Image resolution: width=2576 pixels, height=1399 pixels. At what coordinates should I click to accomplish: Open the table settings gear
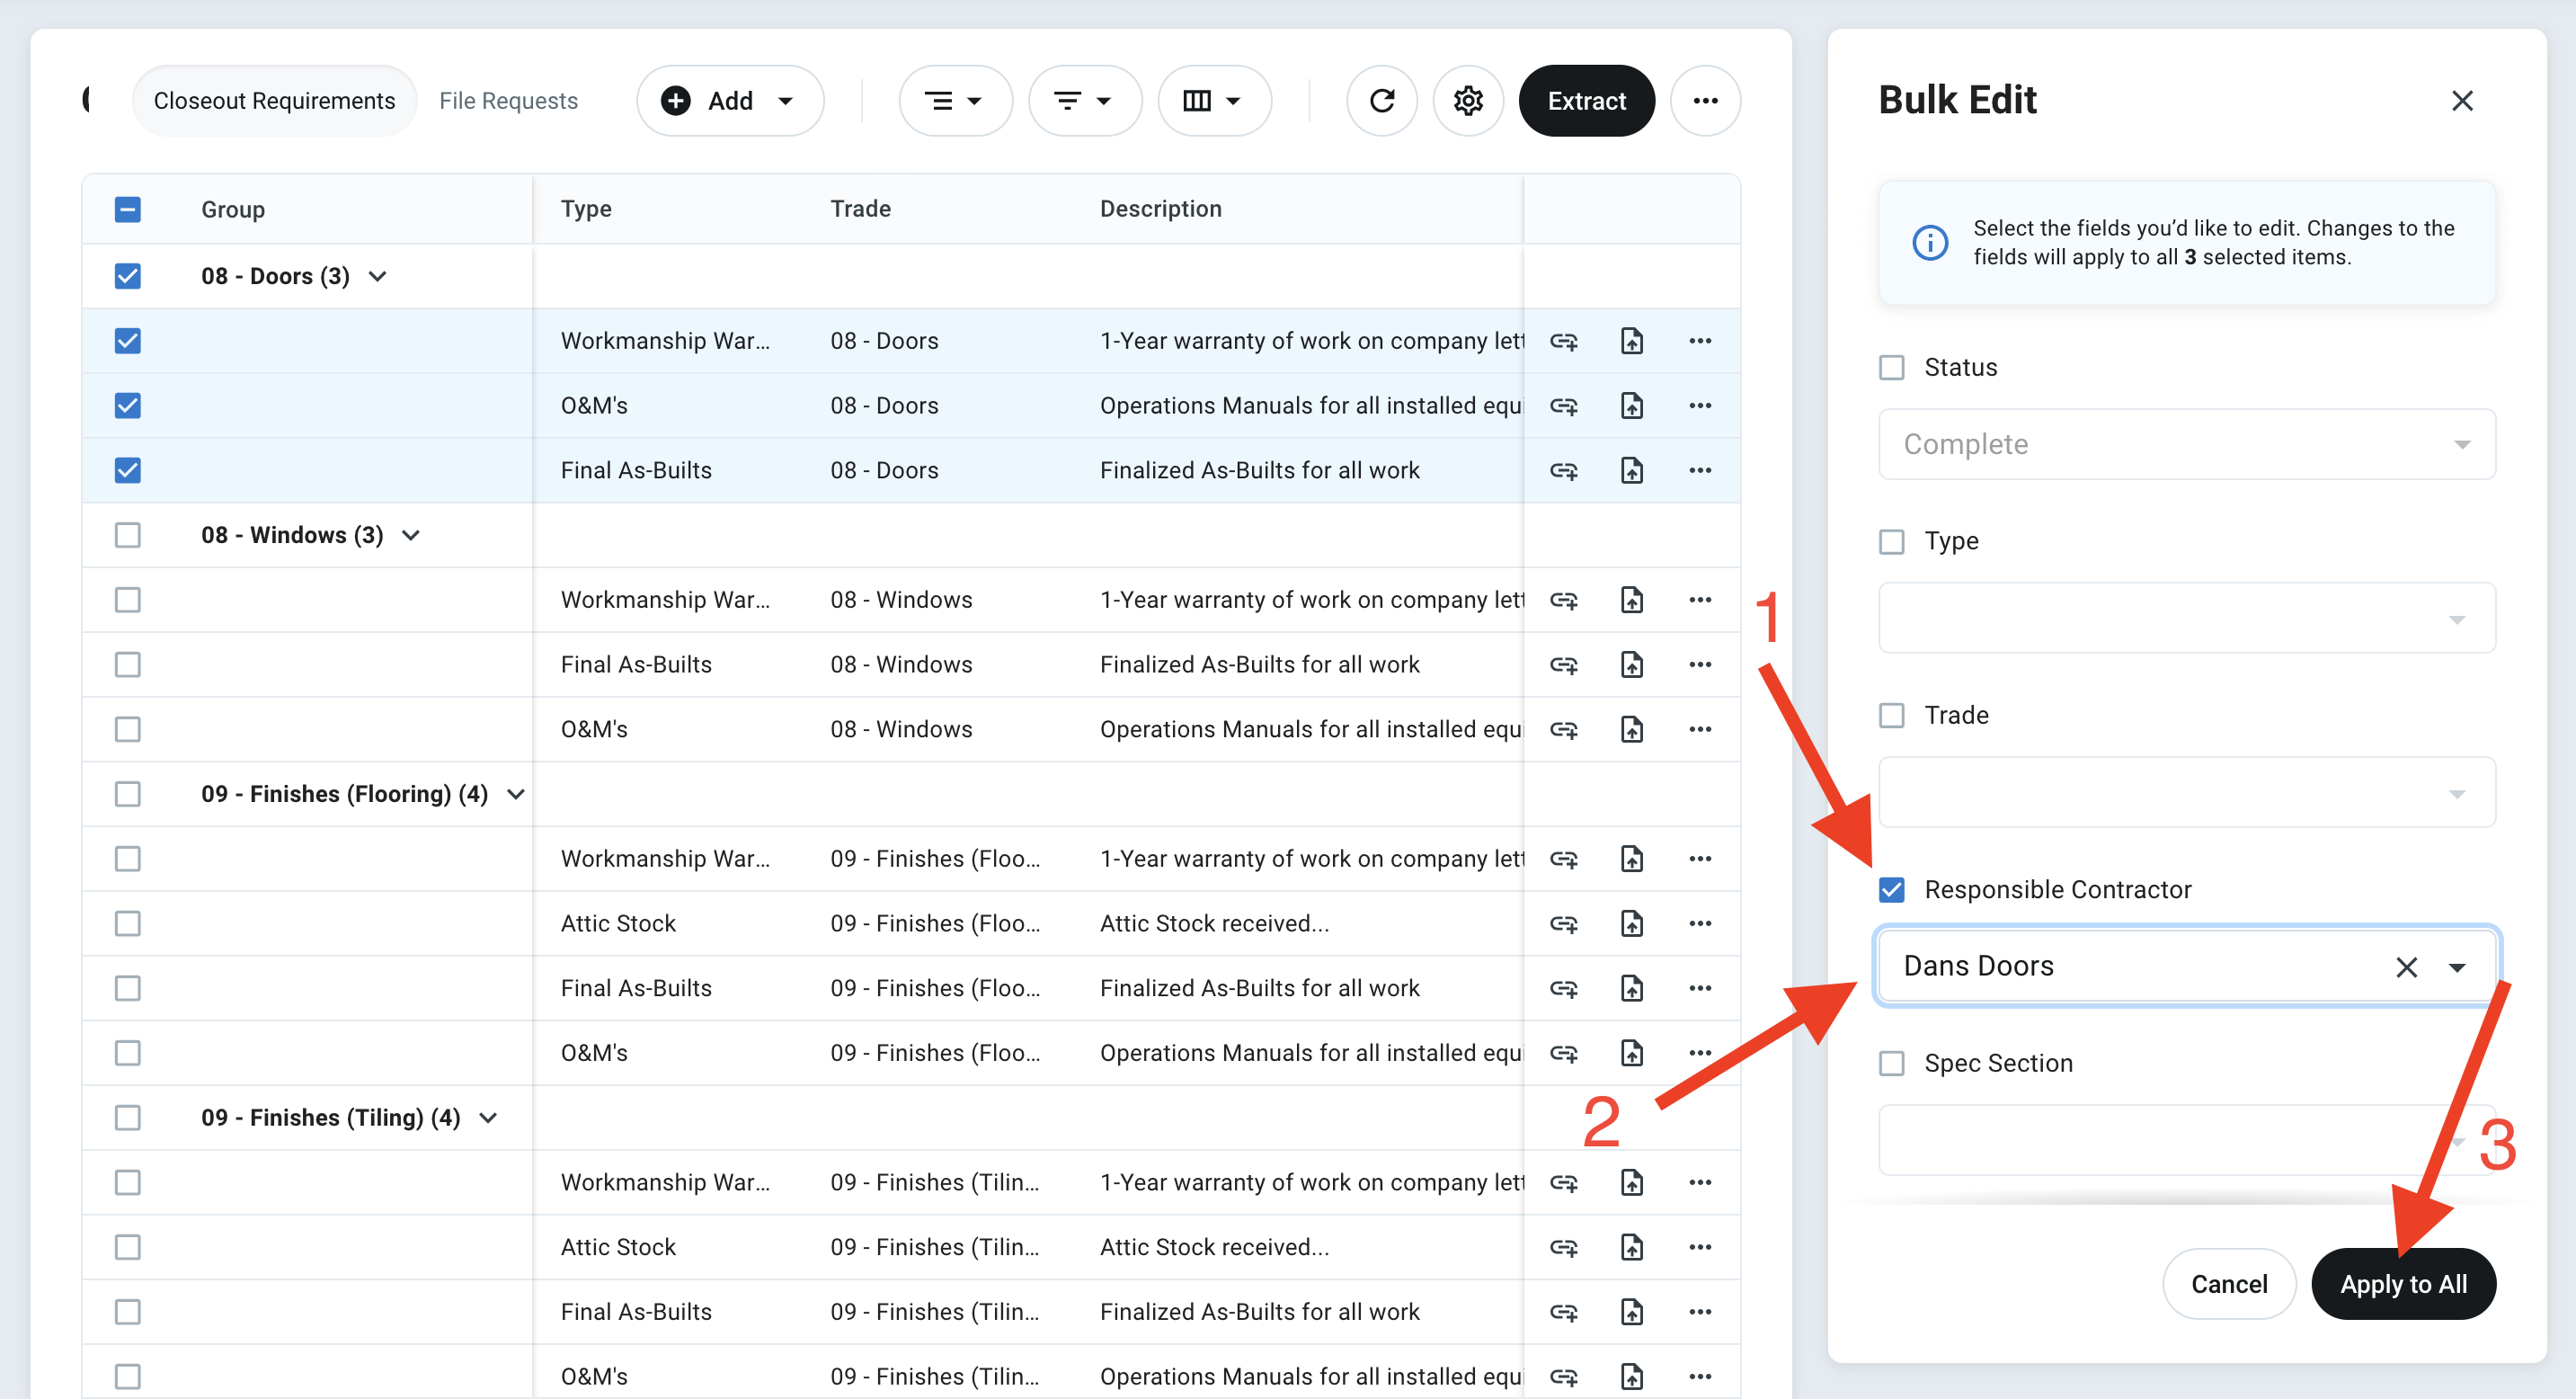1468,100
